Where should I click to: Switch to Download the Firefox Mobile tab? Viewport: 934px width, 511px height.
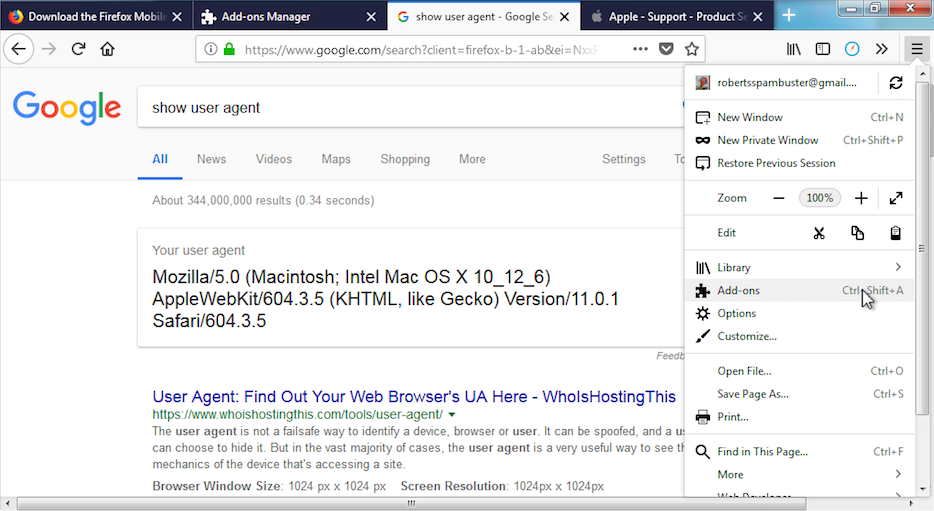(x=96, y=16)
